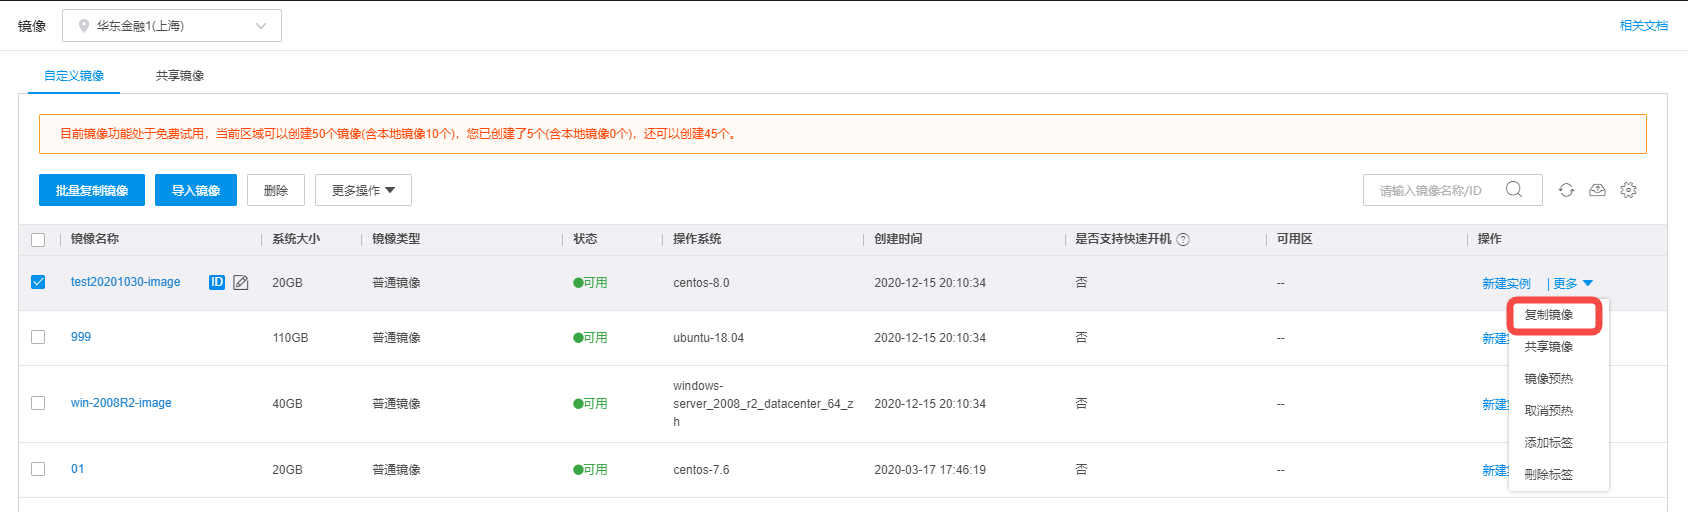1688x512 pixels.
Task: Click help question icon beside 是否支持快速开机
Action: (x=1183, y=239)
